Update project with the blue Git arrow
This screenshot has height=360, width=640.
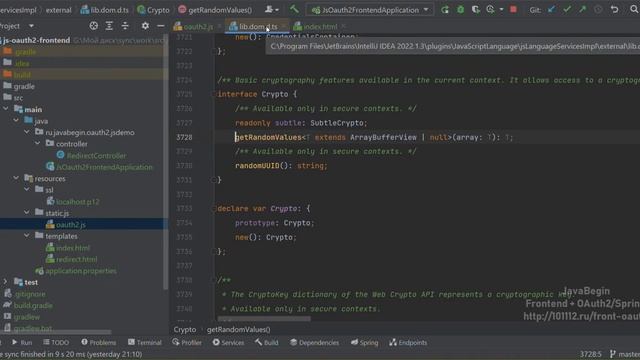(x=551, y=9)
